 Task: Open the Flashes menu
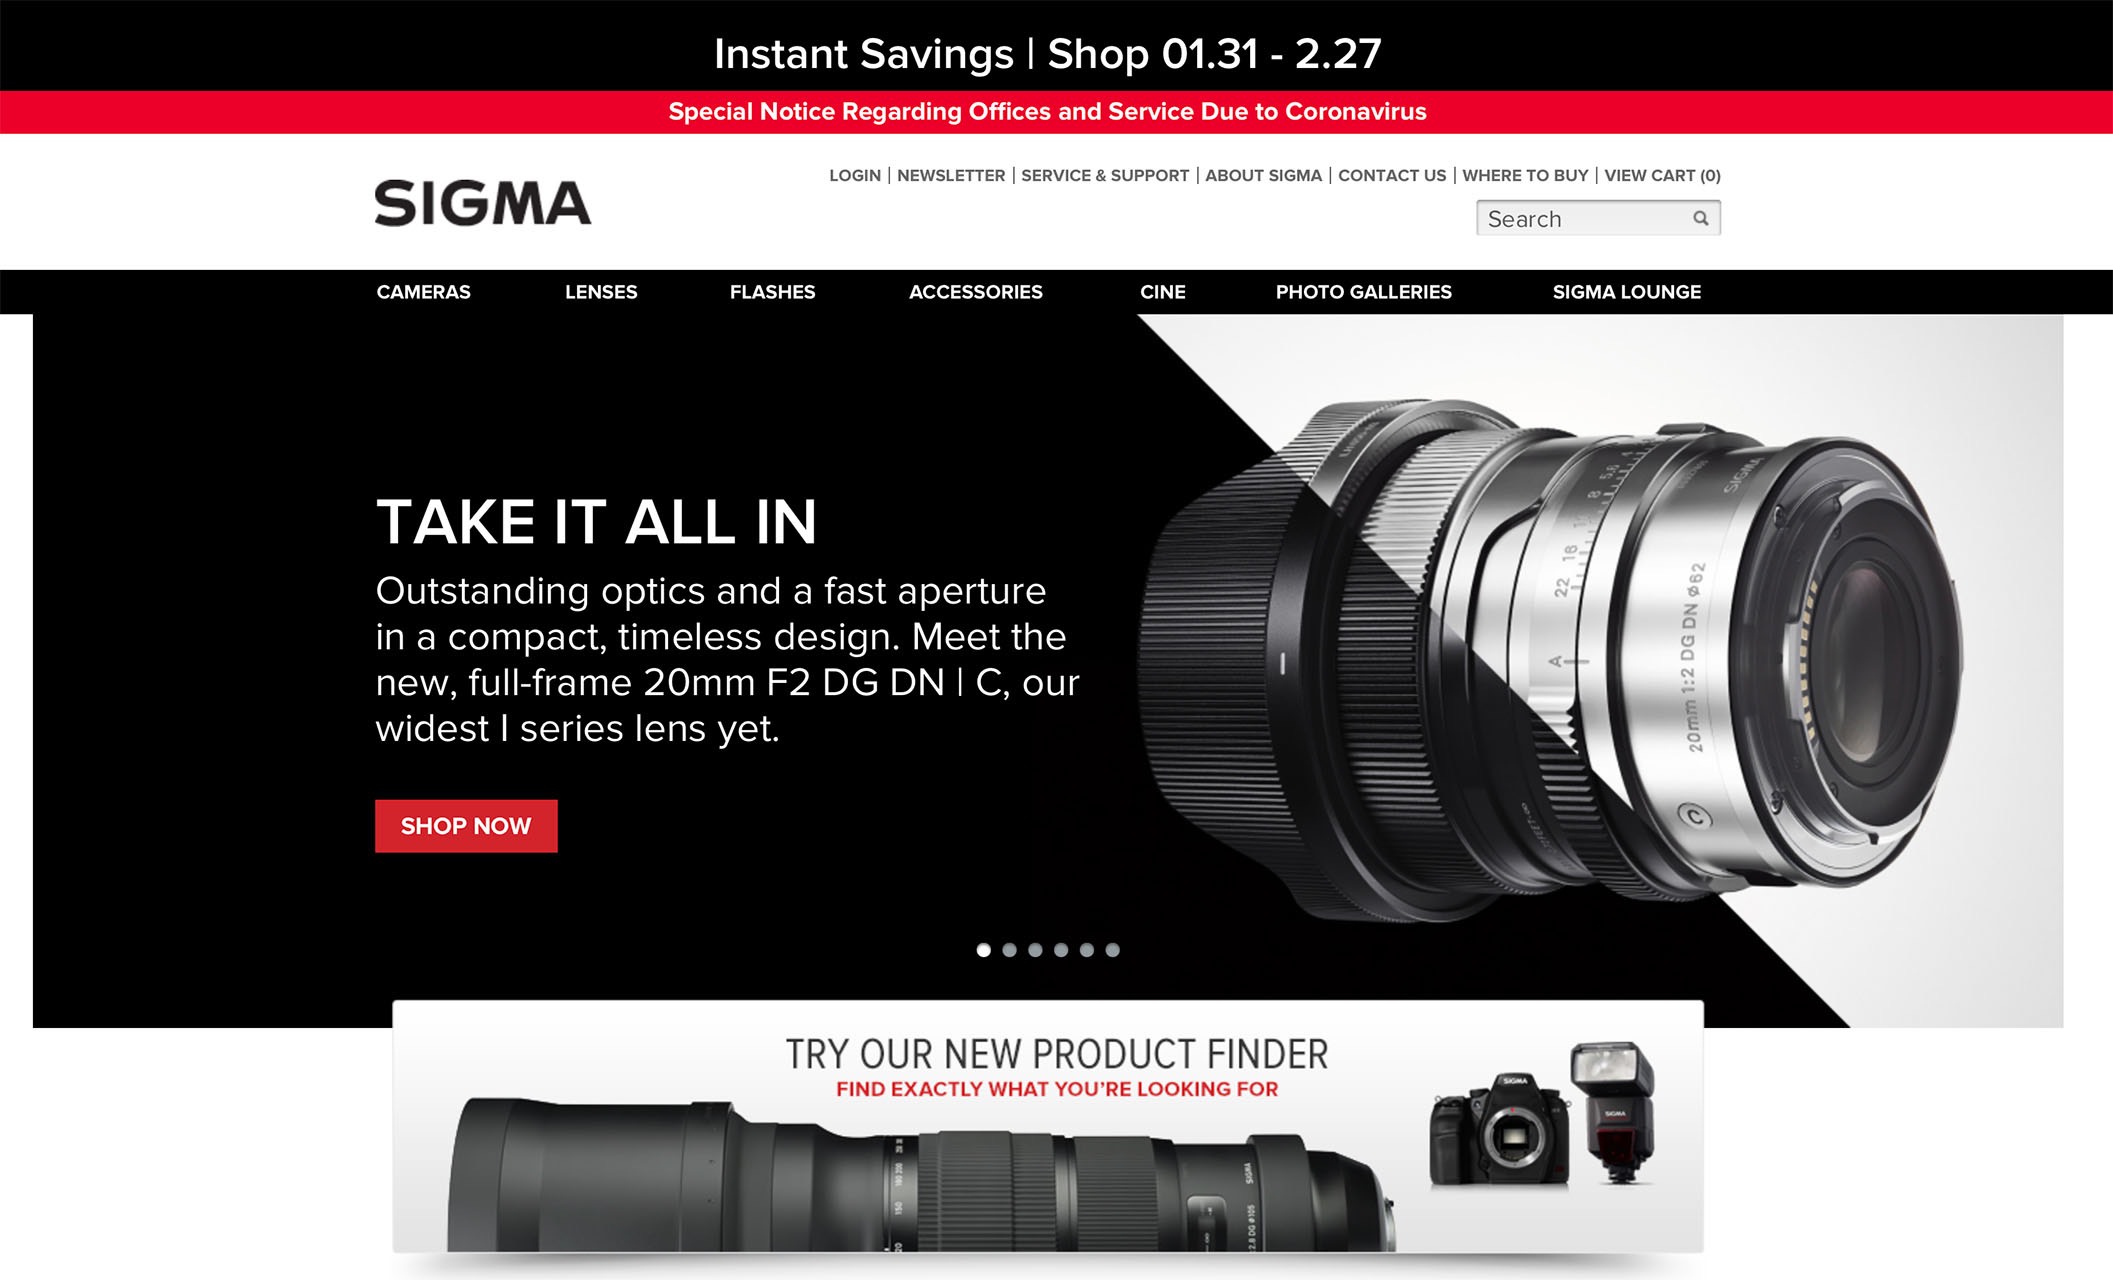coord(772,292)
